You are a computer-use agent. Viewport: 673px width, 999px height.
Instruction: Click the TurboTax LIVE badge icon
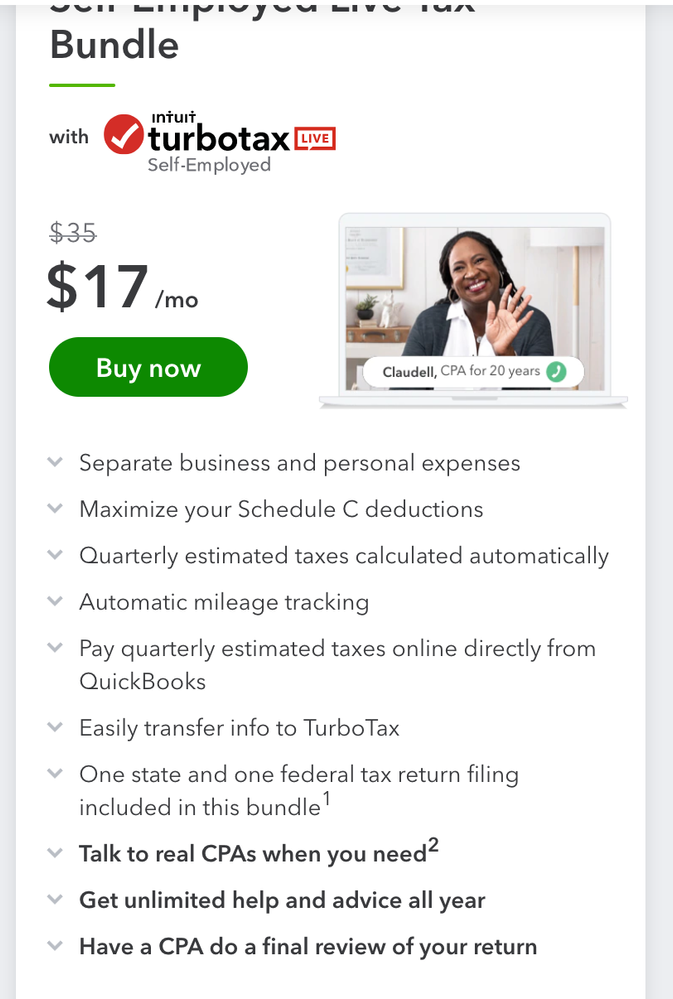(315, 138)
